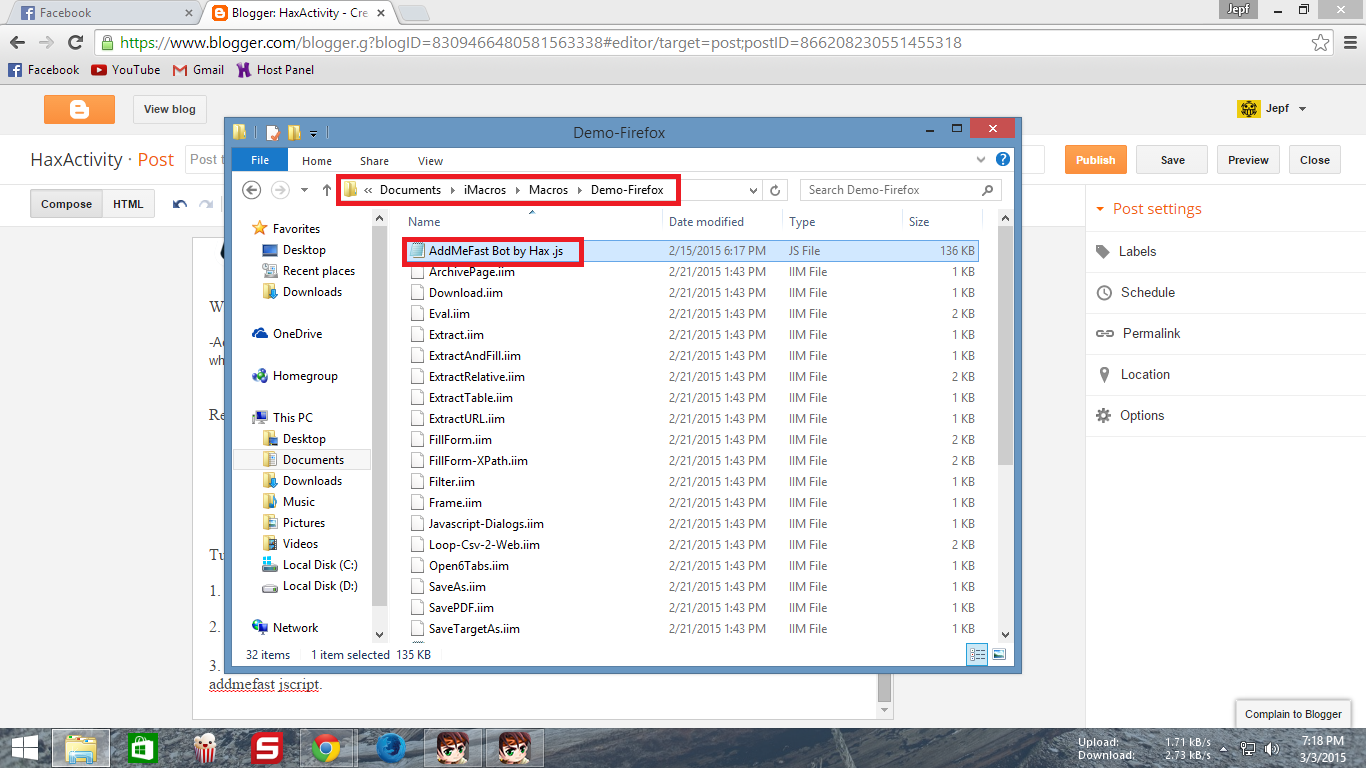The height and width of the screenshot is (768, 1366).
Task: Click the Save button in Blogger
Action: coord(1172,160)
